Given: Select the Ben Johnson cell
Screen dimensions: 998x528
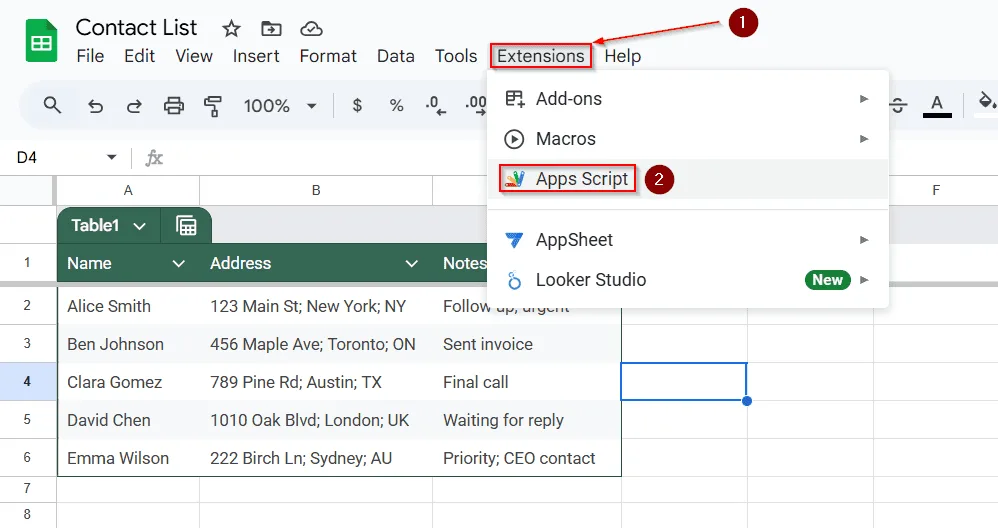Looking at the screenshot, I should click(x=128, y=344).
